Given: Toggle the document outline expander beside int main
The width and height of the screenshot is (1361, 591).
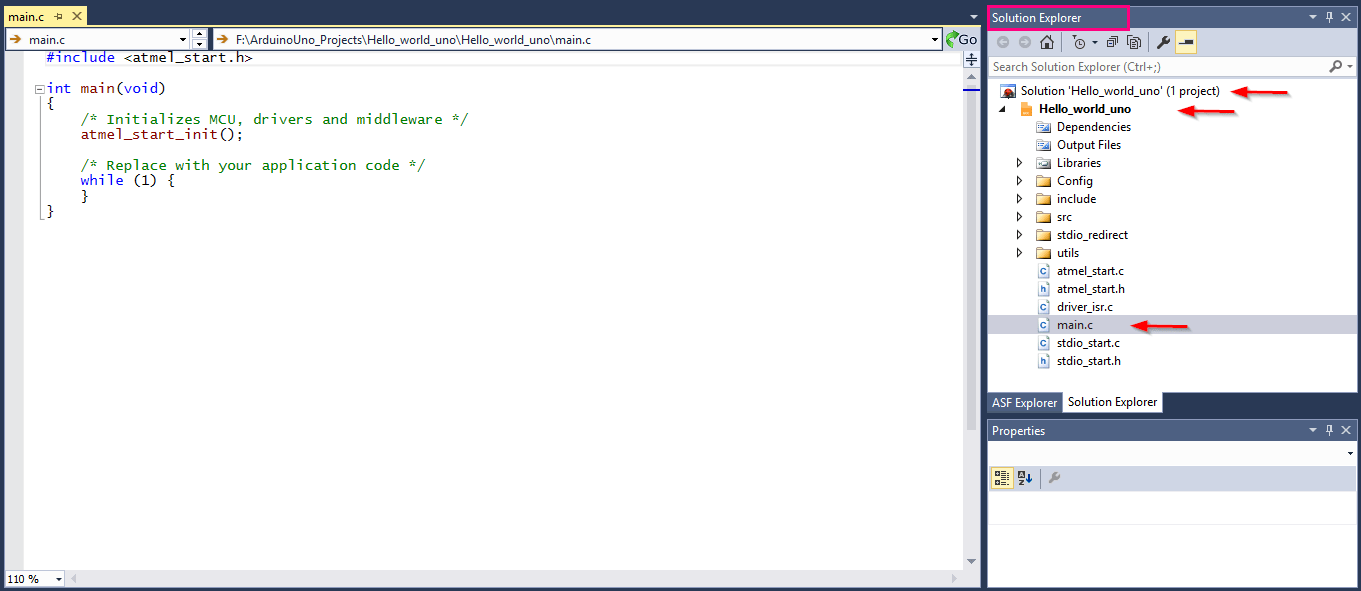Looking at the screenshot, I should [x=39, y=88].
